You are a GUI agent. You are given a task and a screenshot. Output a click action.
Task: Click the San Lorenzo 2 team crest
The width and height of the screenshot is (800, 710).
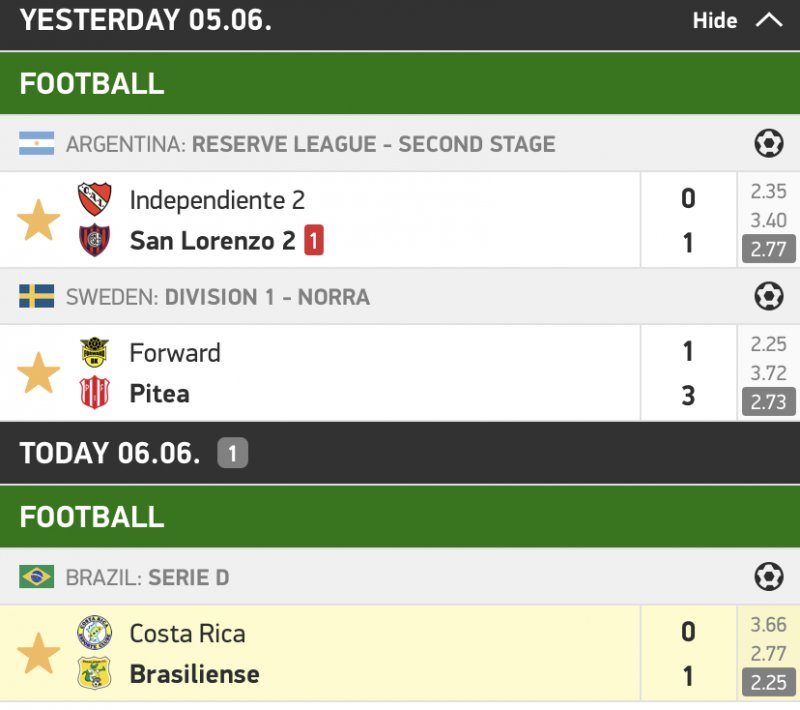pos(95,241)
